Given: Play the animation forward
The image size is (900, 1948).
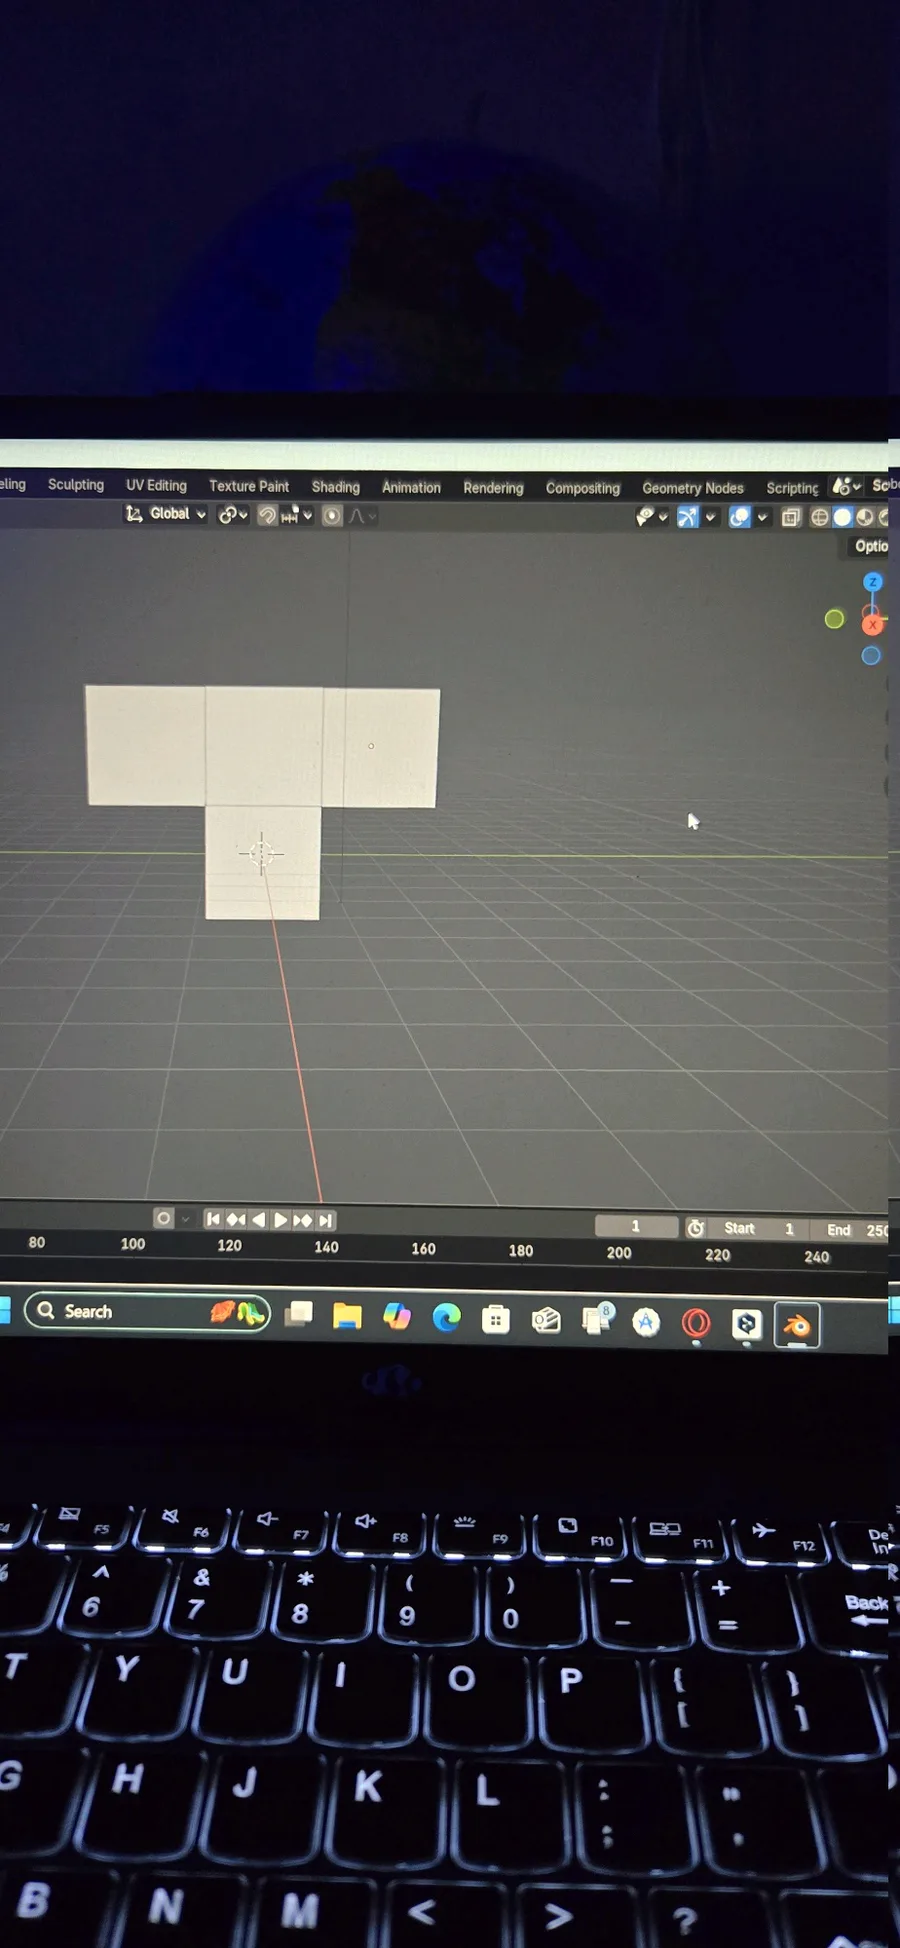Looking at the screenshot, I should click(x=281, y=1220).
